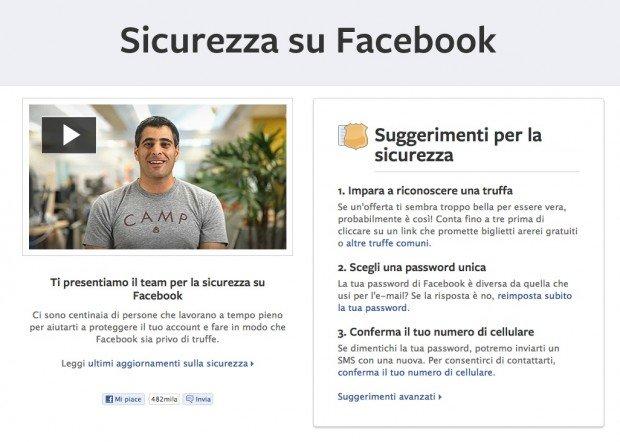Click heading Conferma il tuo numero di cellulare
The height and width of the screenshot is (442, 620).
436,332
